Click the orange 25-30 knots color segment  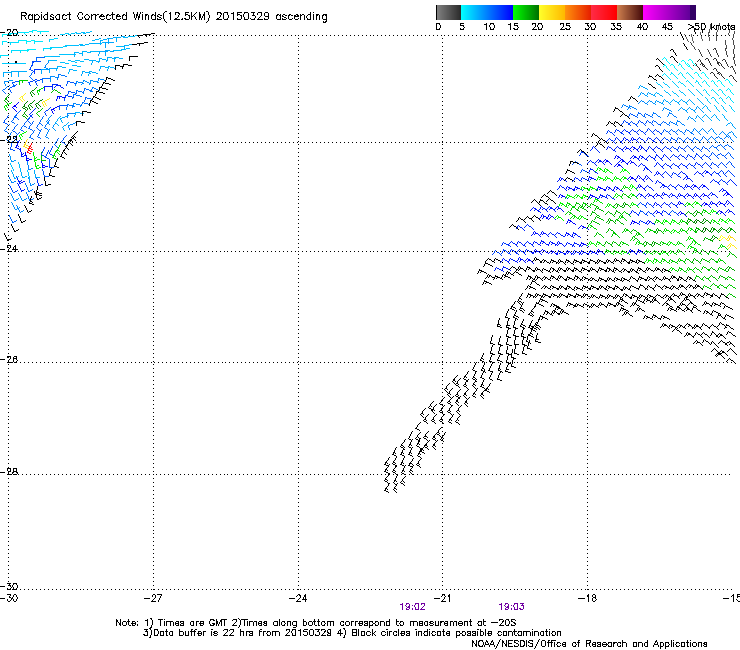(x=578, y=12)
